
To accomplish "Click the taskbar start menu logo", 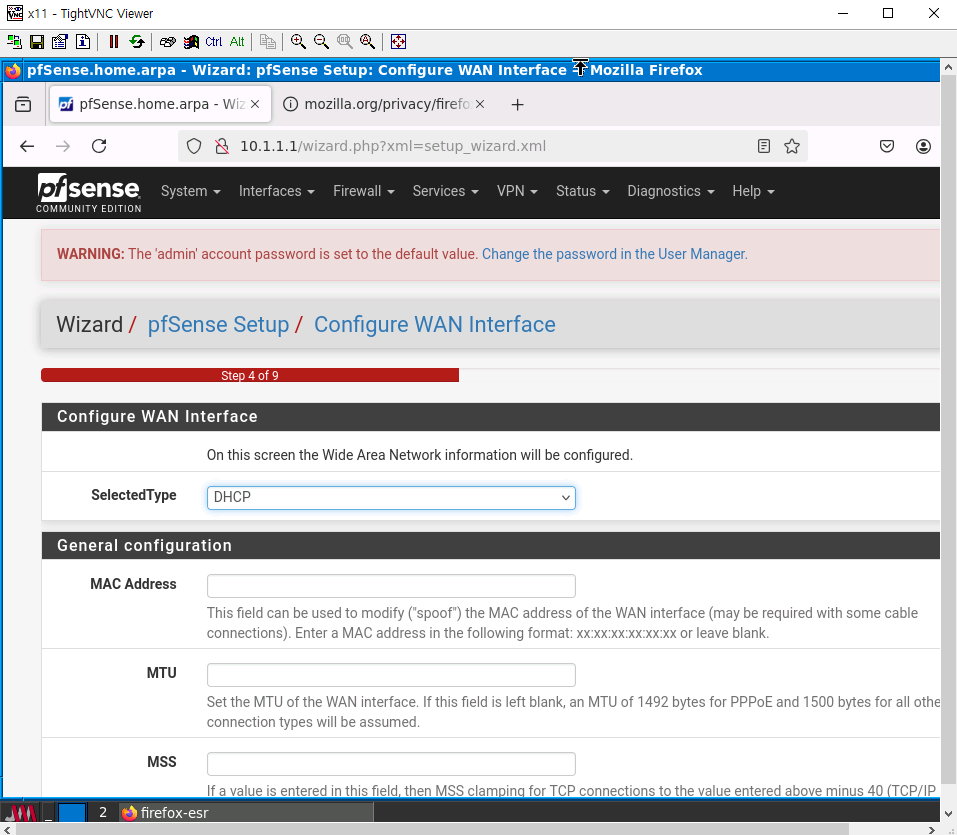I will pos(21,813).
